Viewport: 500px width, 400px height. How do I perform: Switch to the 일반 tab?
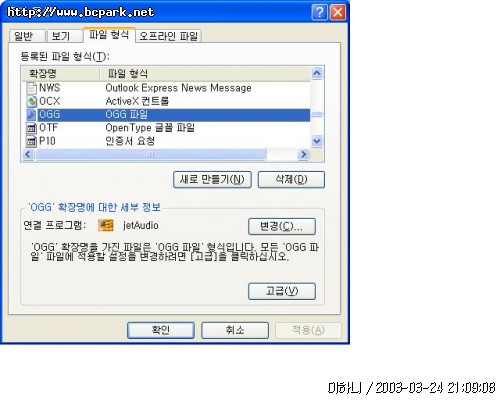click(x=27, y=36)
